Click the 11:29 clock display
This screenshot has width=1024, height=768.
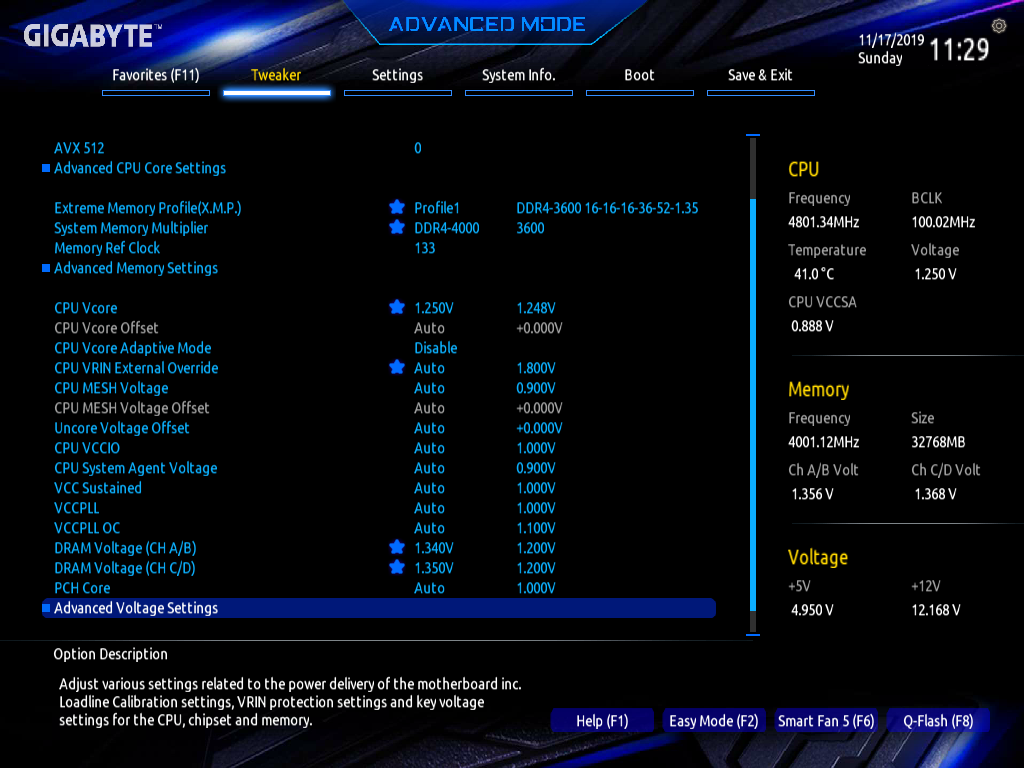click(x=959, y=50)
